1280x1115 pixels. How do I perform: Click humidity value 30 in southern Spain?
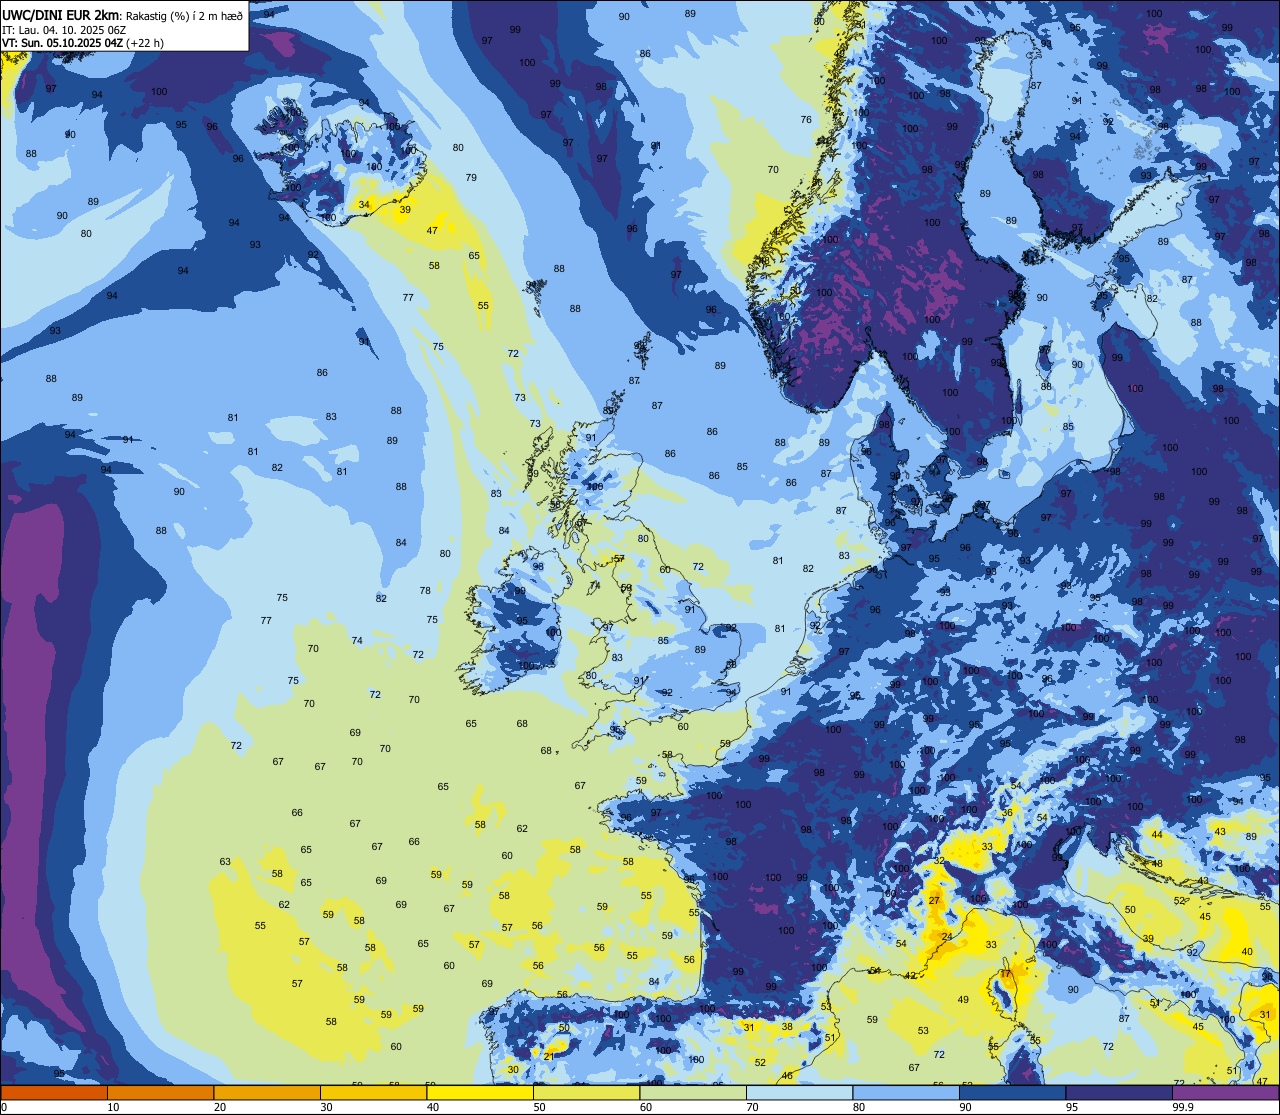513,1069
